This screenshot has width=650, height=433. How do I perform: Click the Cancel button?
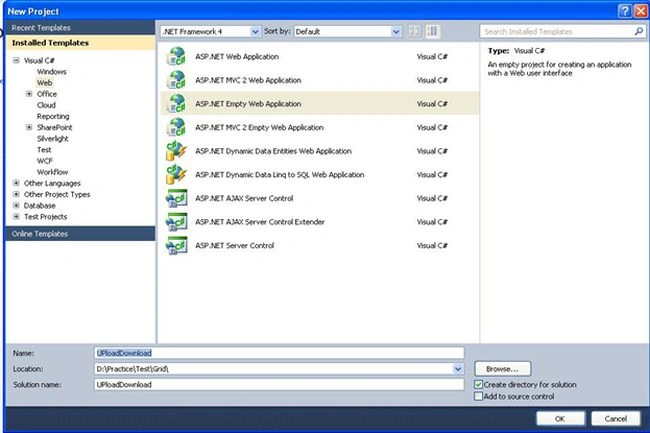tap(616, 418)
